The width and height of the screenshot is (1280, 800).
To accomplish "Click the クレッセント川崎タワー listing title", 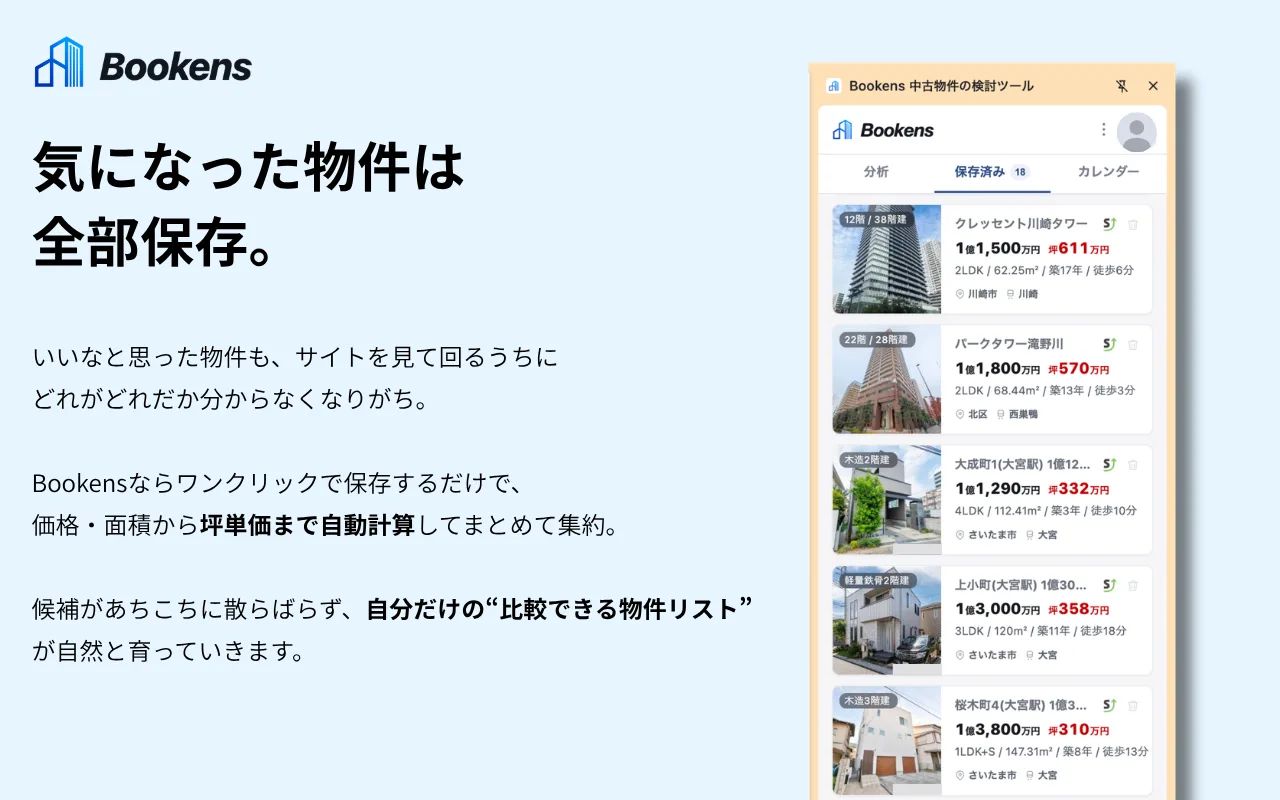I will click(x=1021, y=224).
